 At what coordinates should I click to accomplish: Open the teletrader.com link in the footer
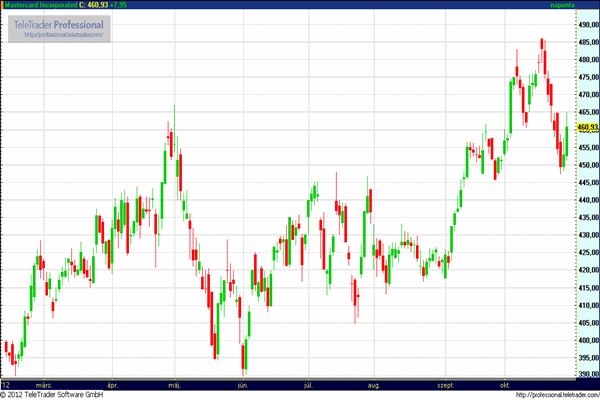pyautogui.click(x=555, y=394)
